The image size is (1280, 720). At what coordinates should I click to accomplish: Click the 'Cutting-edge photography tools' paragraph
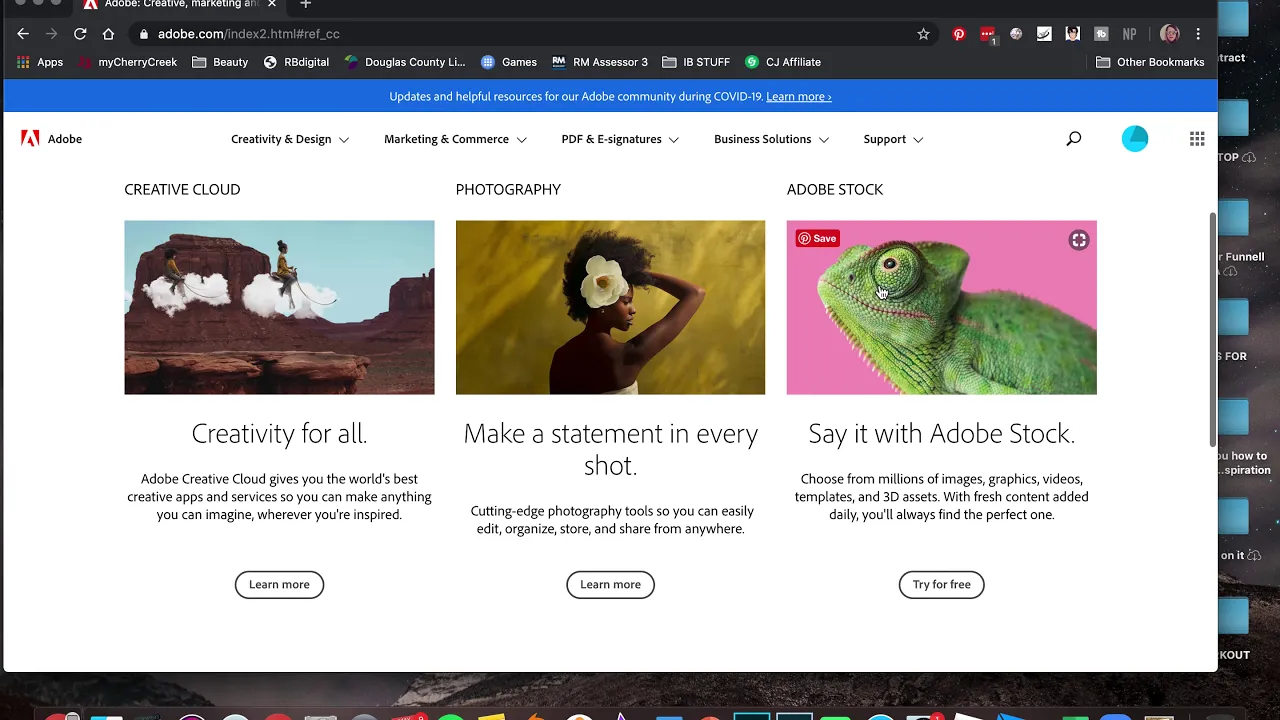coord(610,520)
